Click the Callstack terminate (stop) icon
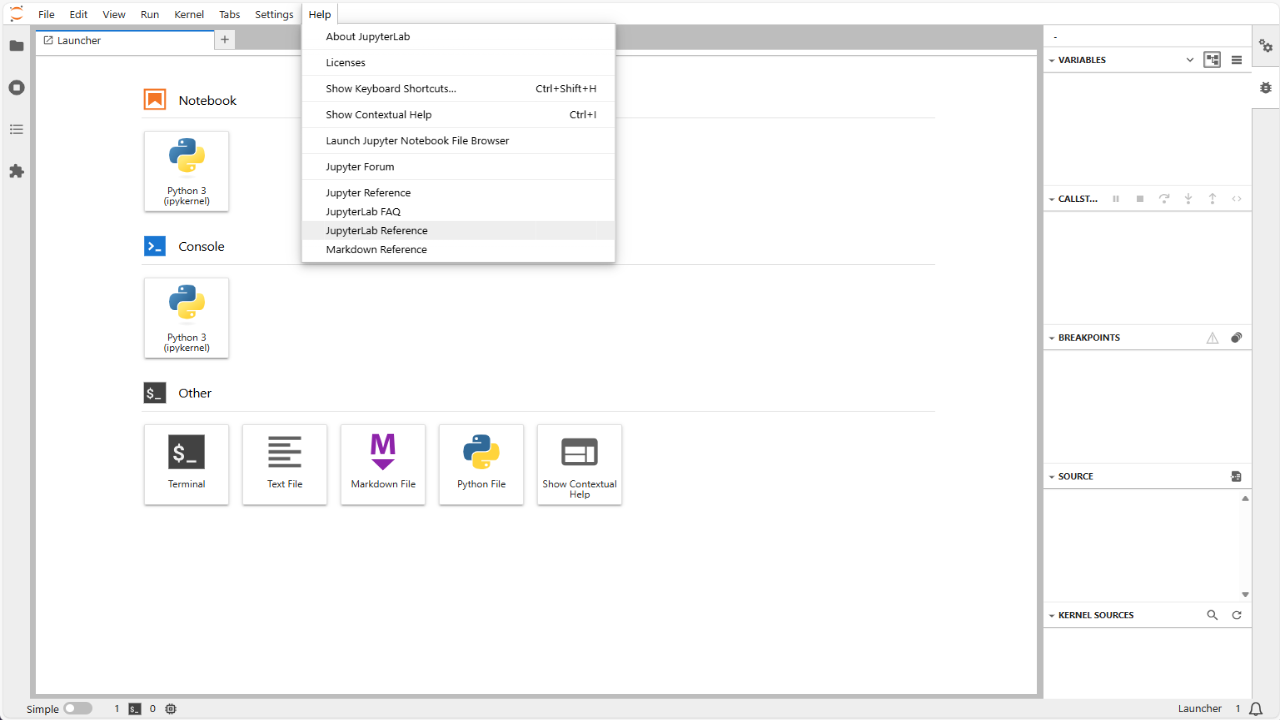The height and width of the screenshot is (720, 1280). point(1140,199)
